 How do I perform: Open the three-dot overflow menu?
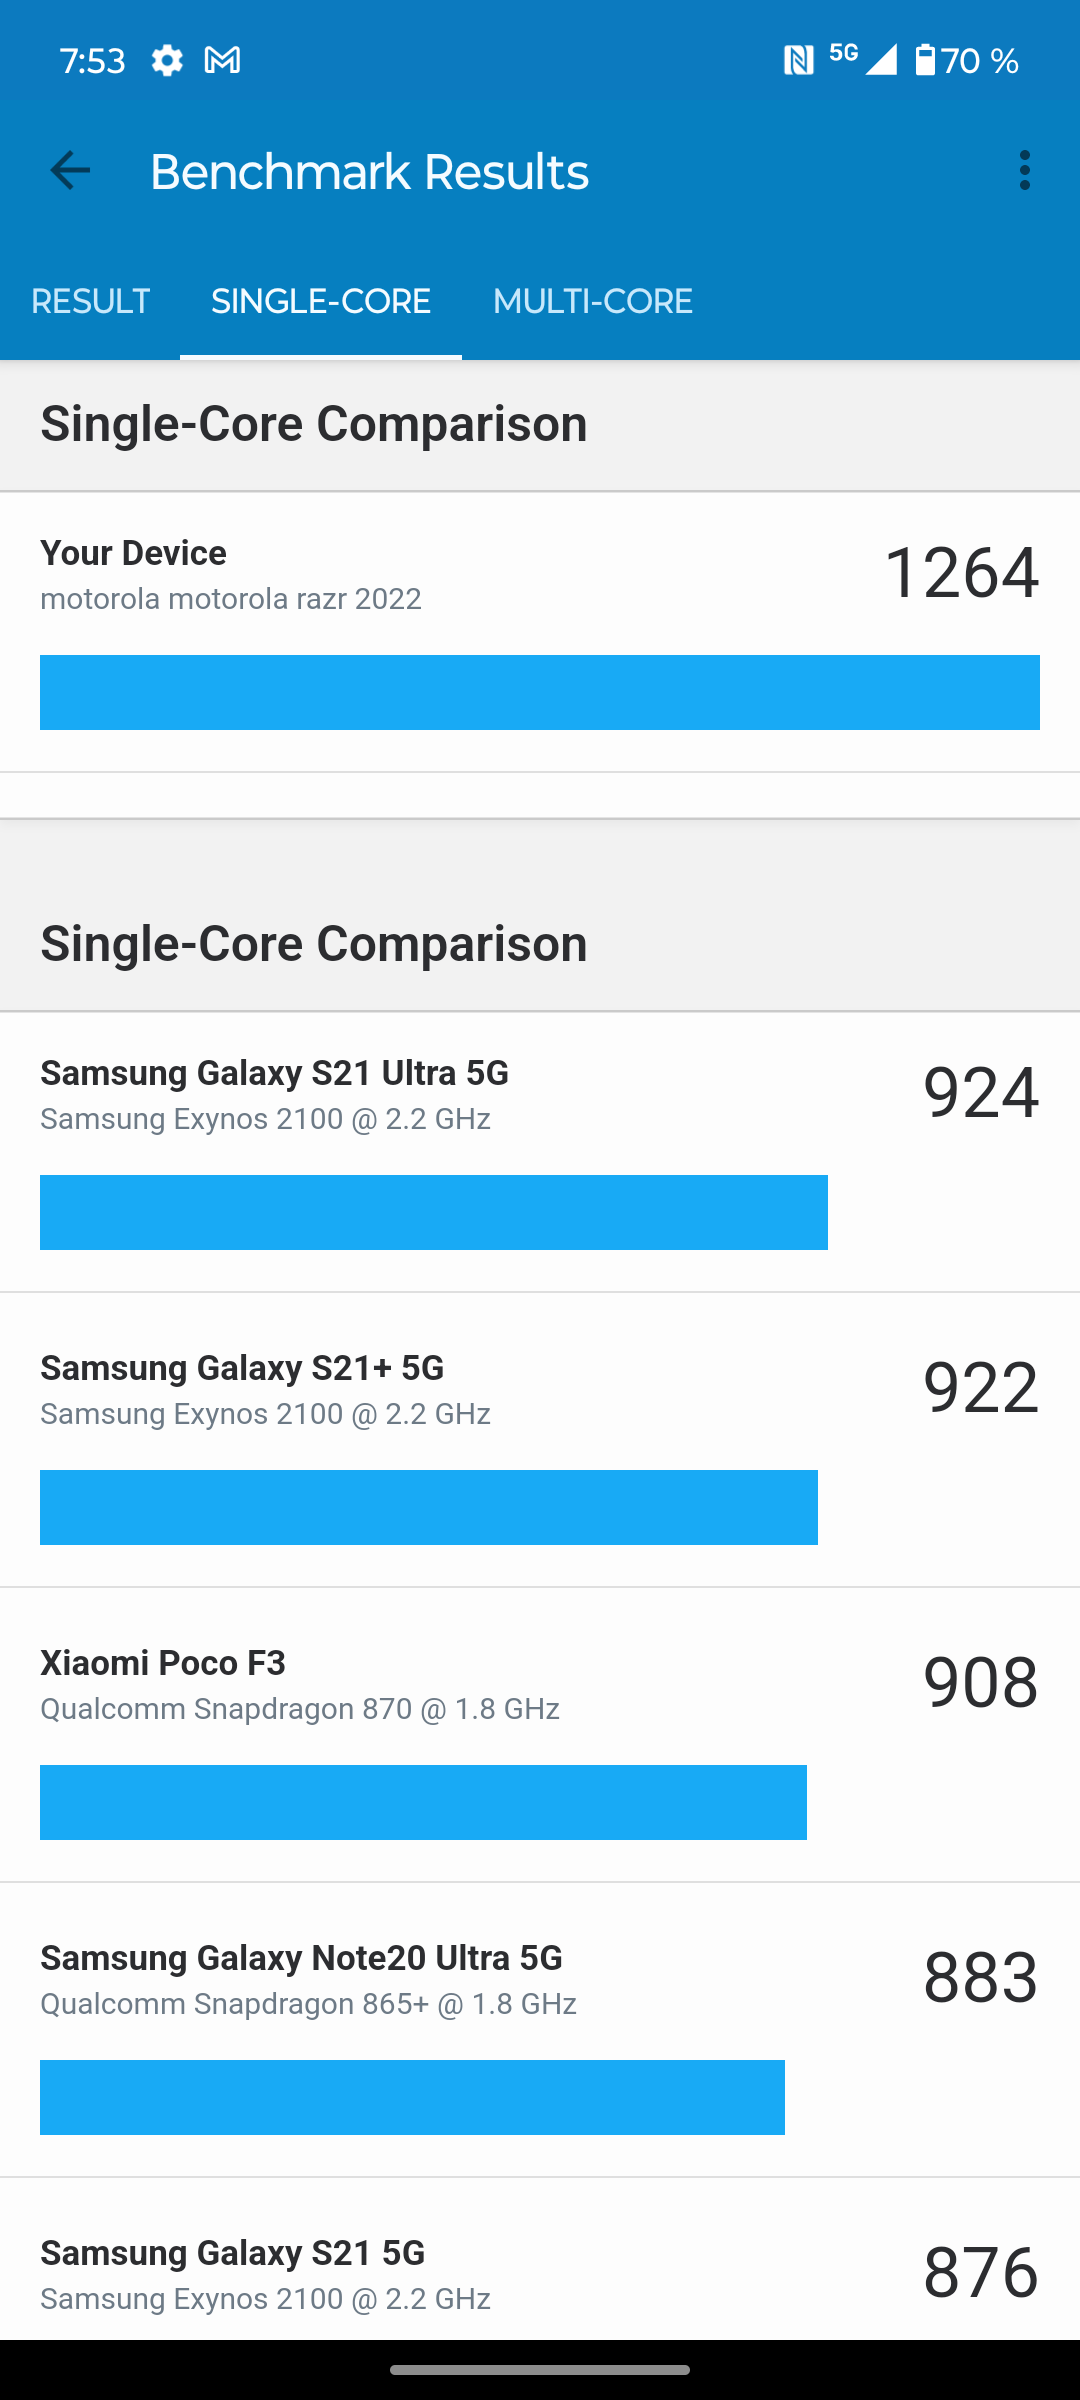[1024, 171]
